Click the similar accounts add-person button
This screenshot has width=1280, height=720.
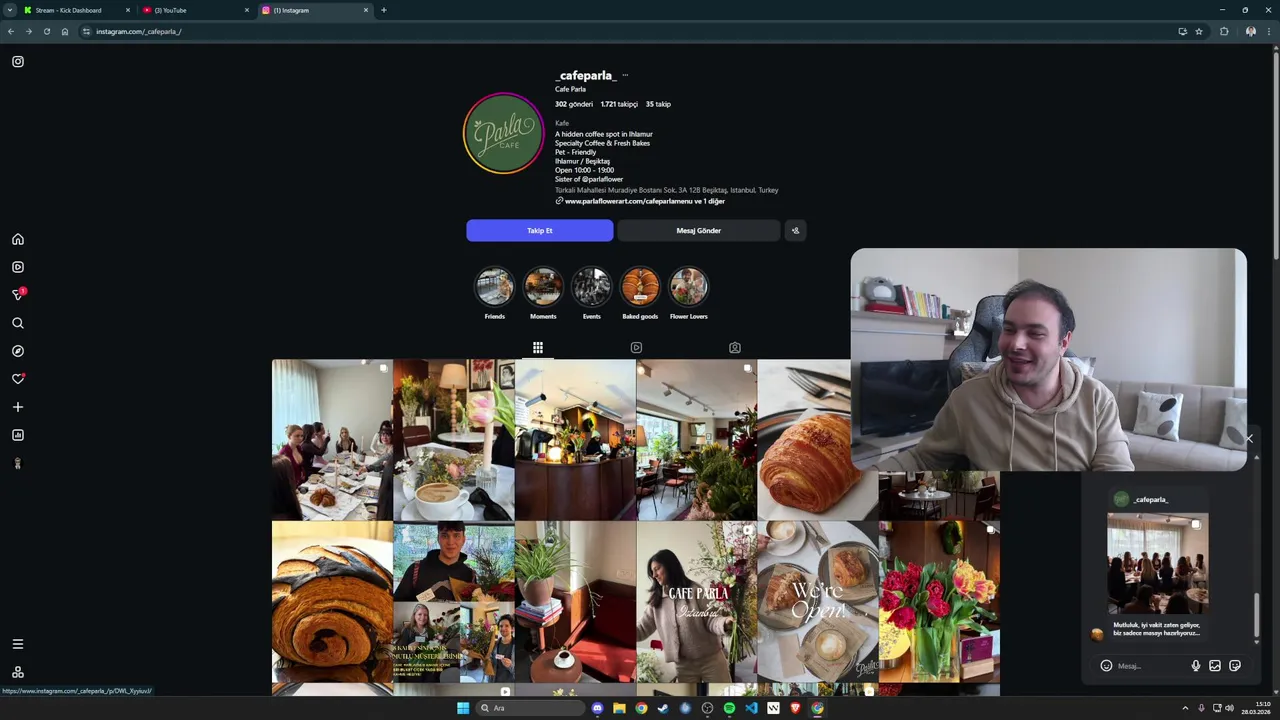[795, 231]
